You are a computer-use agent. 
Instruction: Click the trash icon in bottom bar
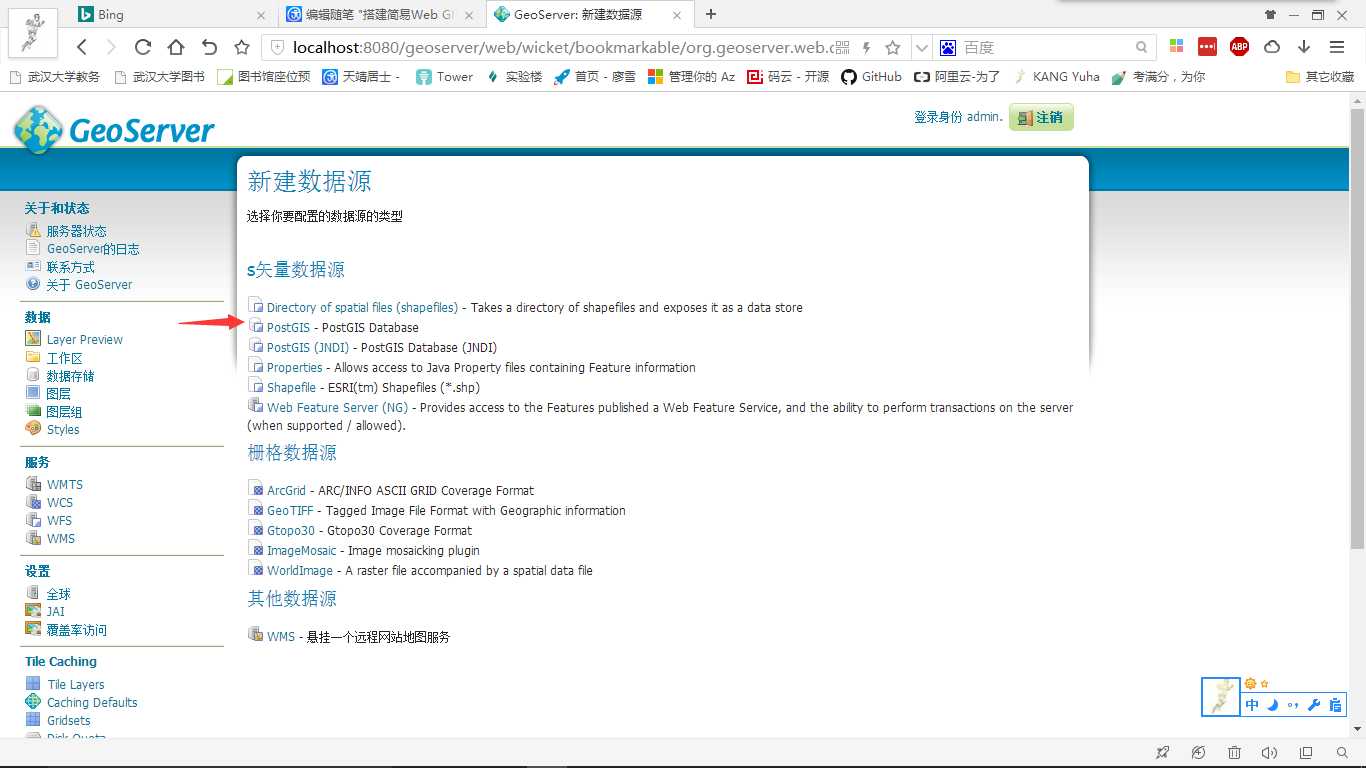[x=1234, y=753]
